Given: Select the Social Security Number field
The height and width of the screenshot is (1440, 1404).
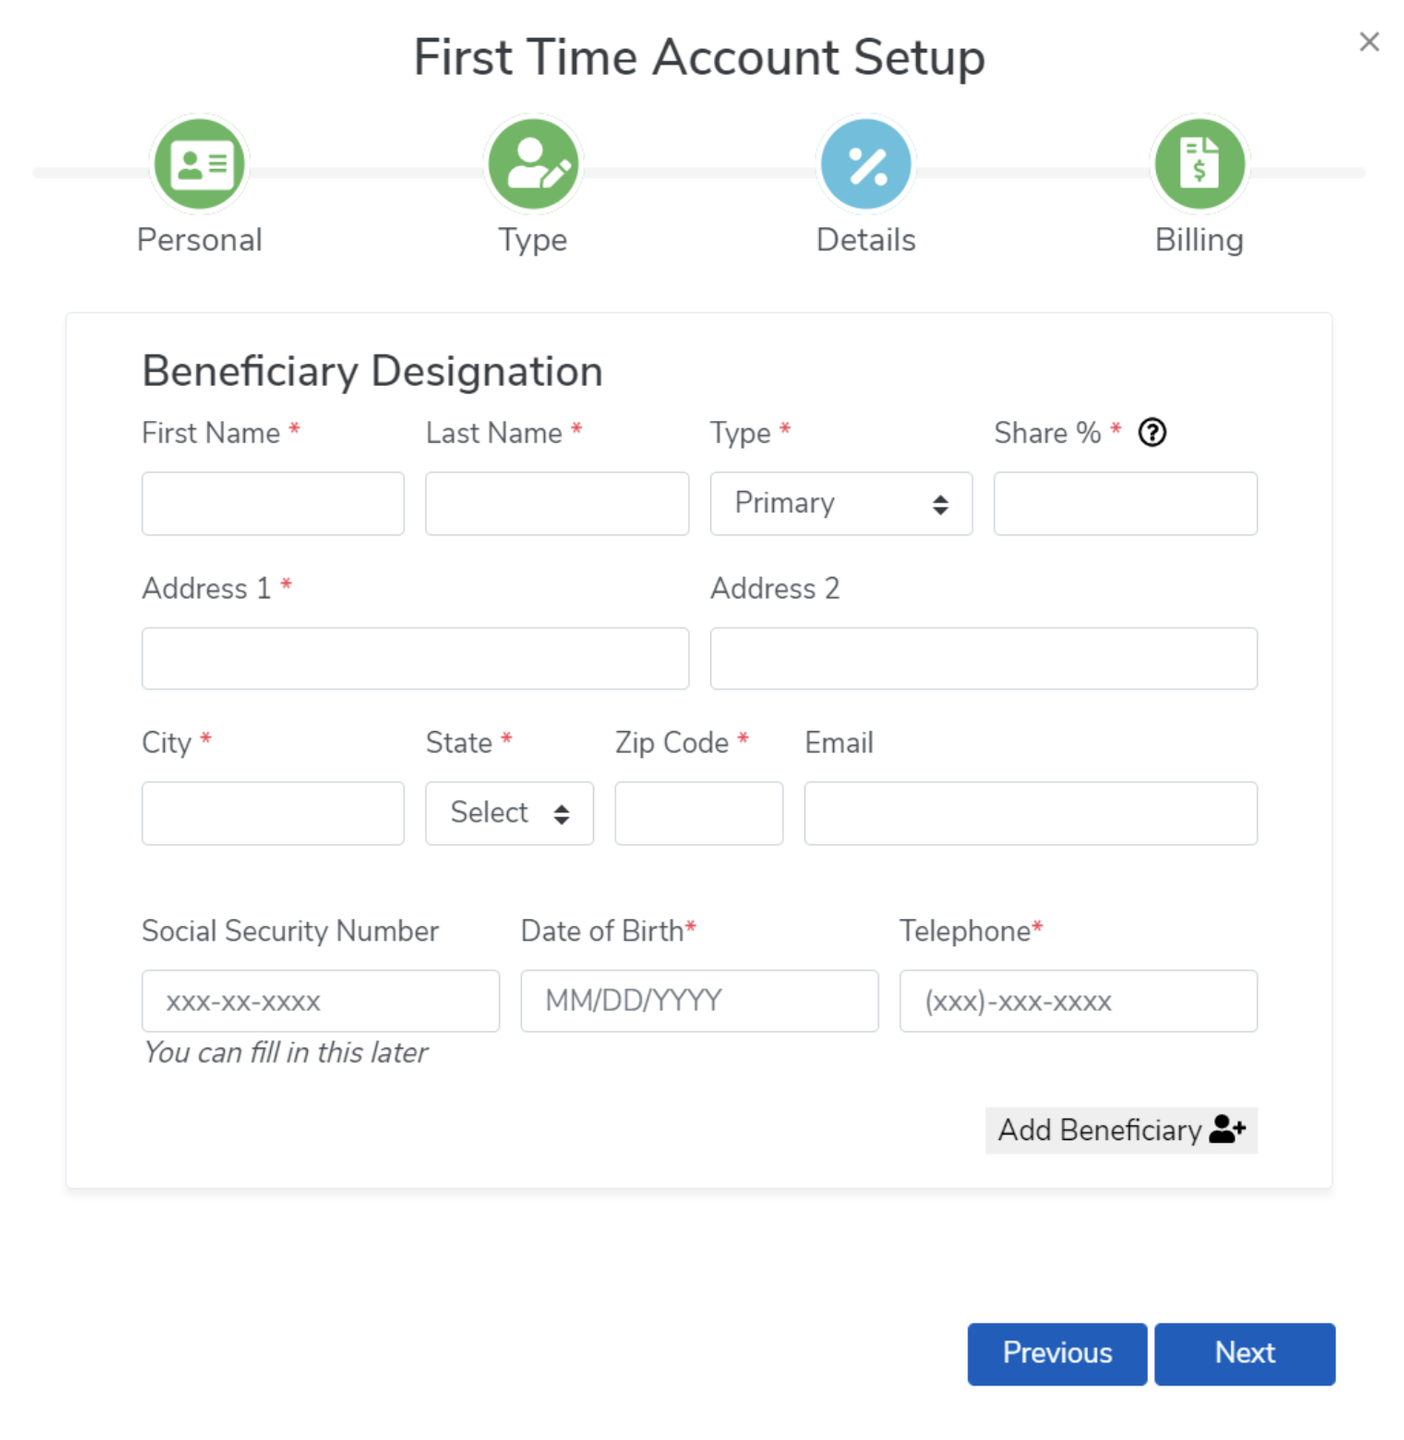Looking at the screenshot, I should coord(320,1000).
